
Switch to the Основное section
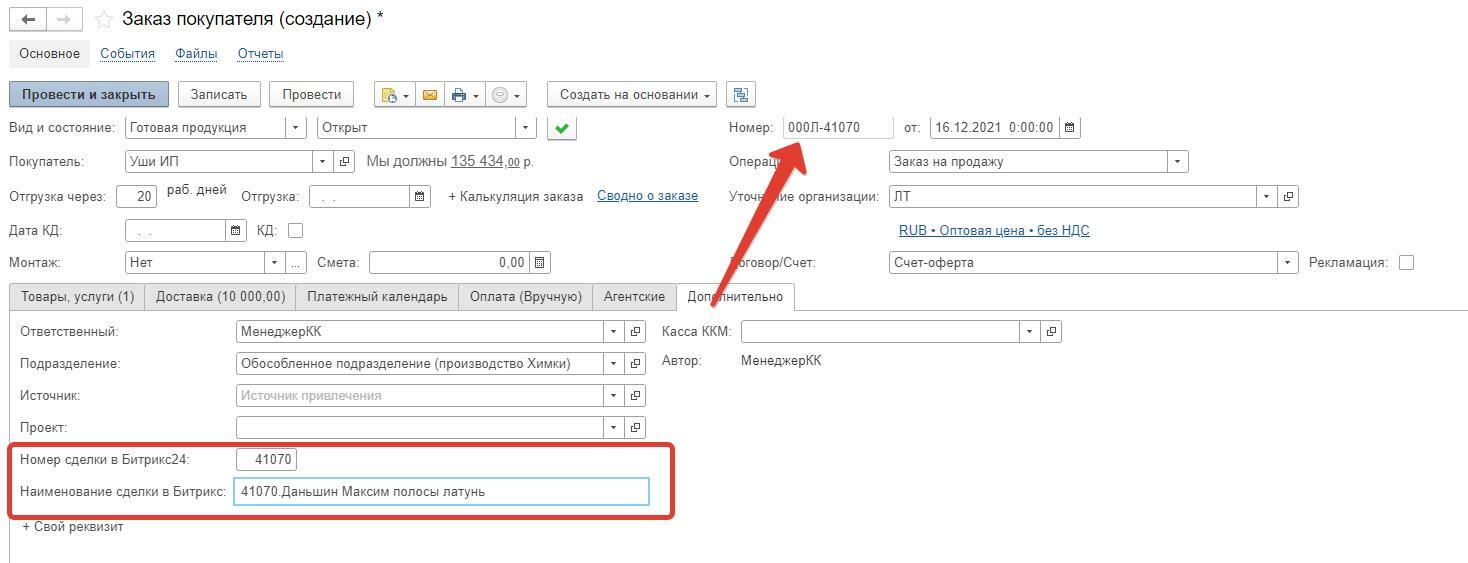pos(50,54)
